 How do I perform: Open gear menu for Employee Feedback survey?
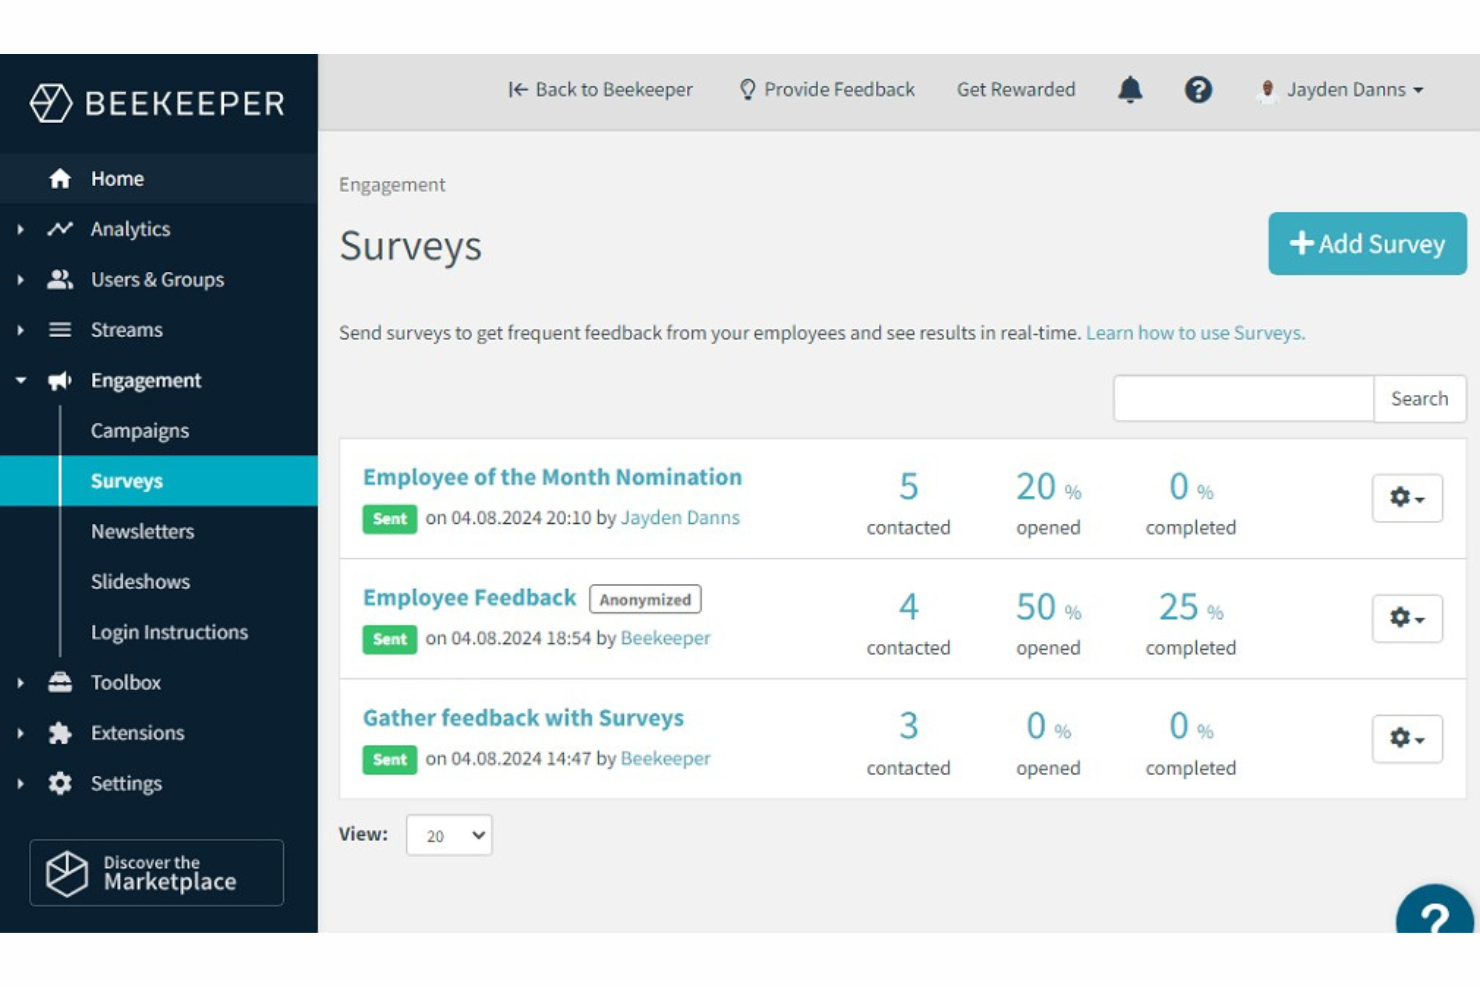1406,618
